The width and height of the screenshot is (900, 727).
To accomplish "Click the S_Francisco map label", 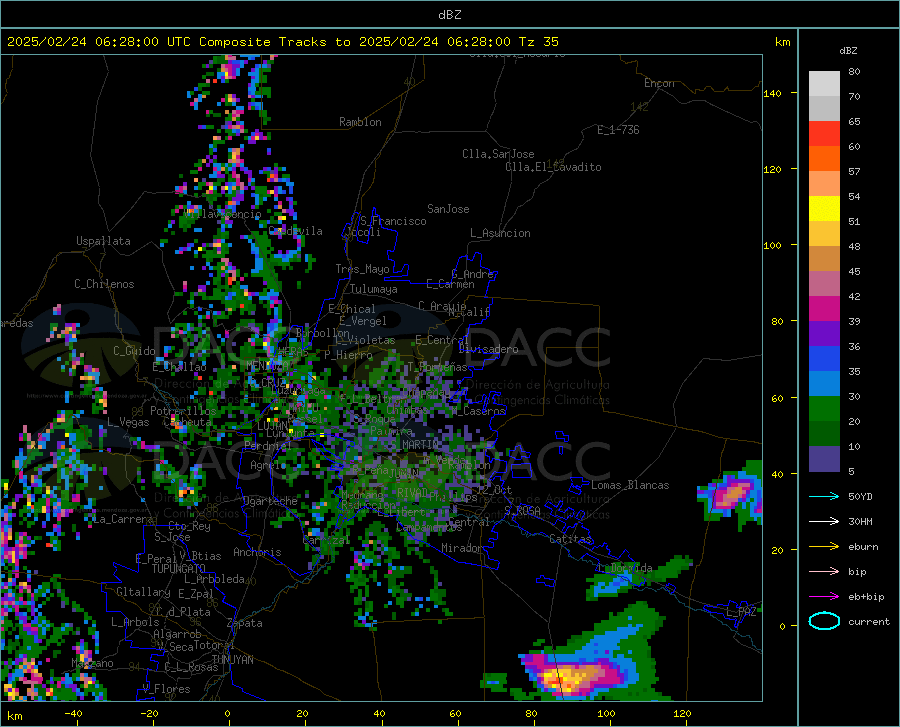I will (x=393, y=221).
